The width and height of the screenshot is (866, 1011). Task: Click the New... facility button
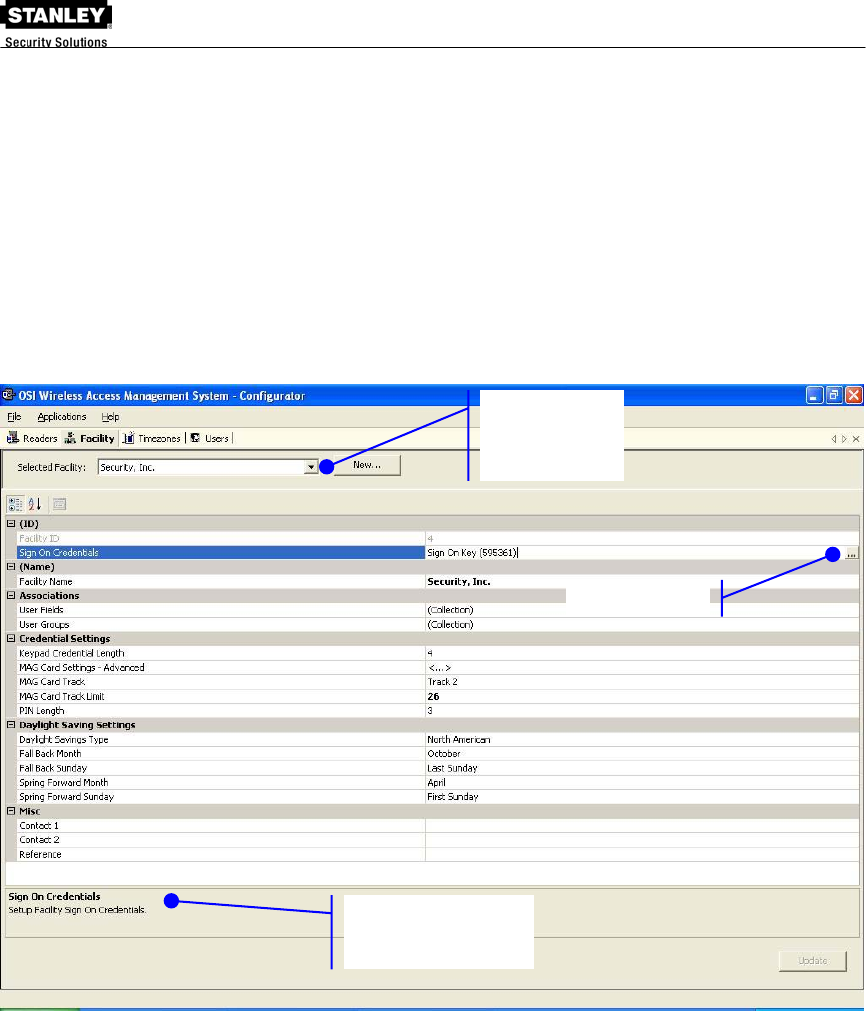pos(367,465)
